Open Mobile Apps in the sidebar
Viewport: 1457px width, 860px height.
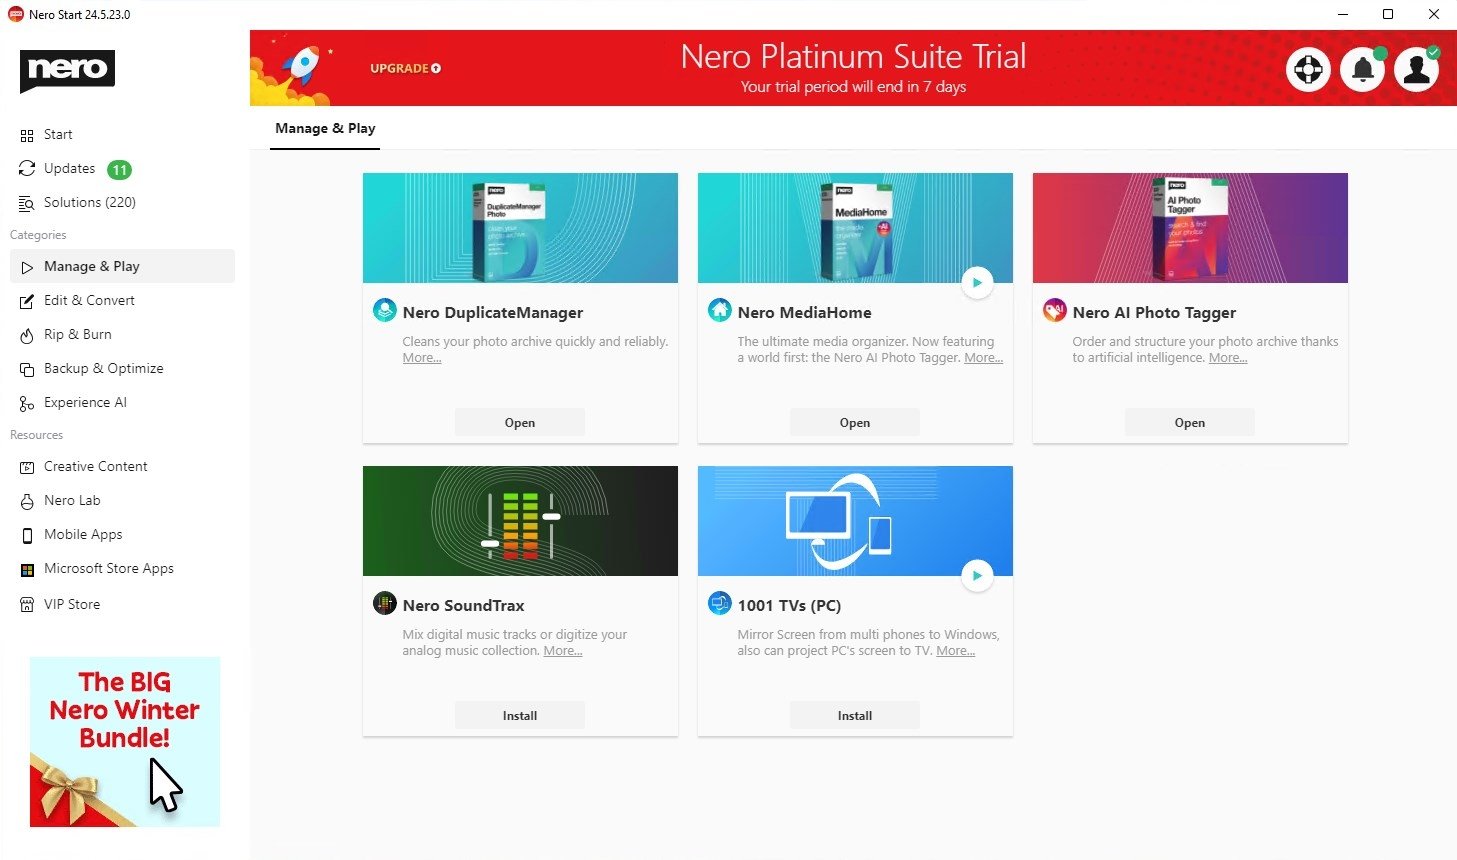point(83,535)
